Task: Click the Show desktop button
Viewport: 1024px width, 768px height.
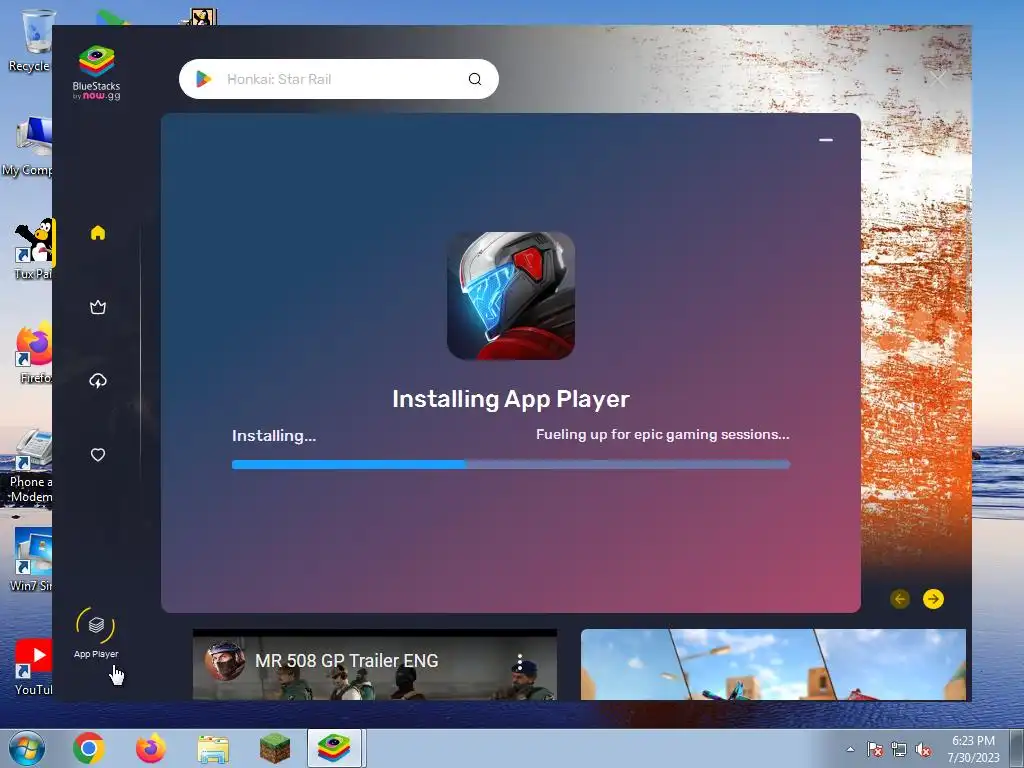Action: [x=1017, y=748]
